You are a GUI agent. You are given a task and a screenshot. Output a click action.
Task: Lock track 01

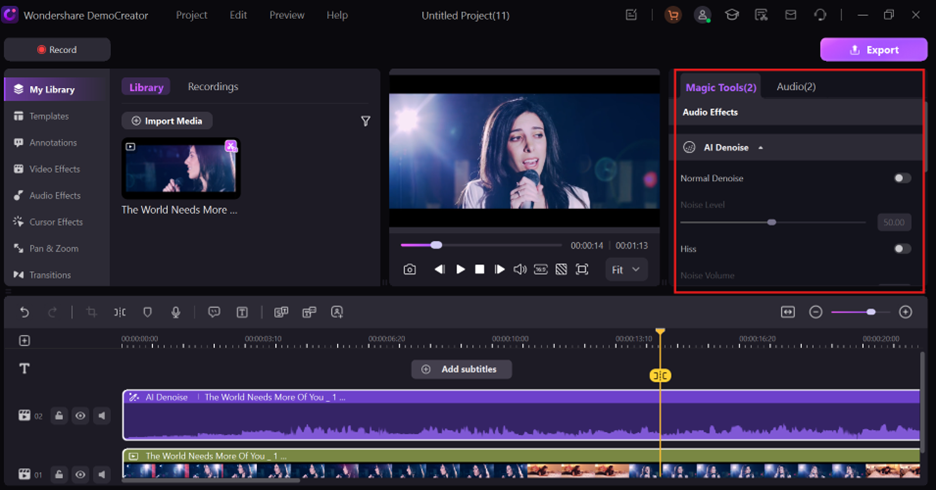(x=59, y=474)
